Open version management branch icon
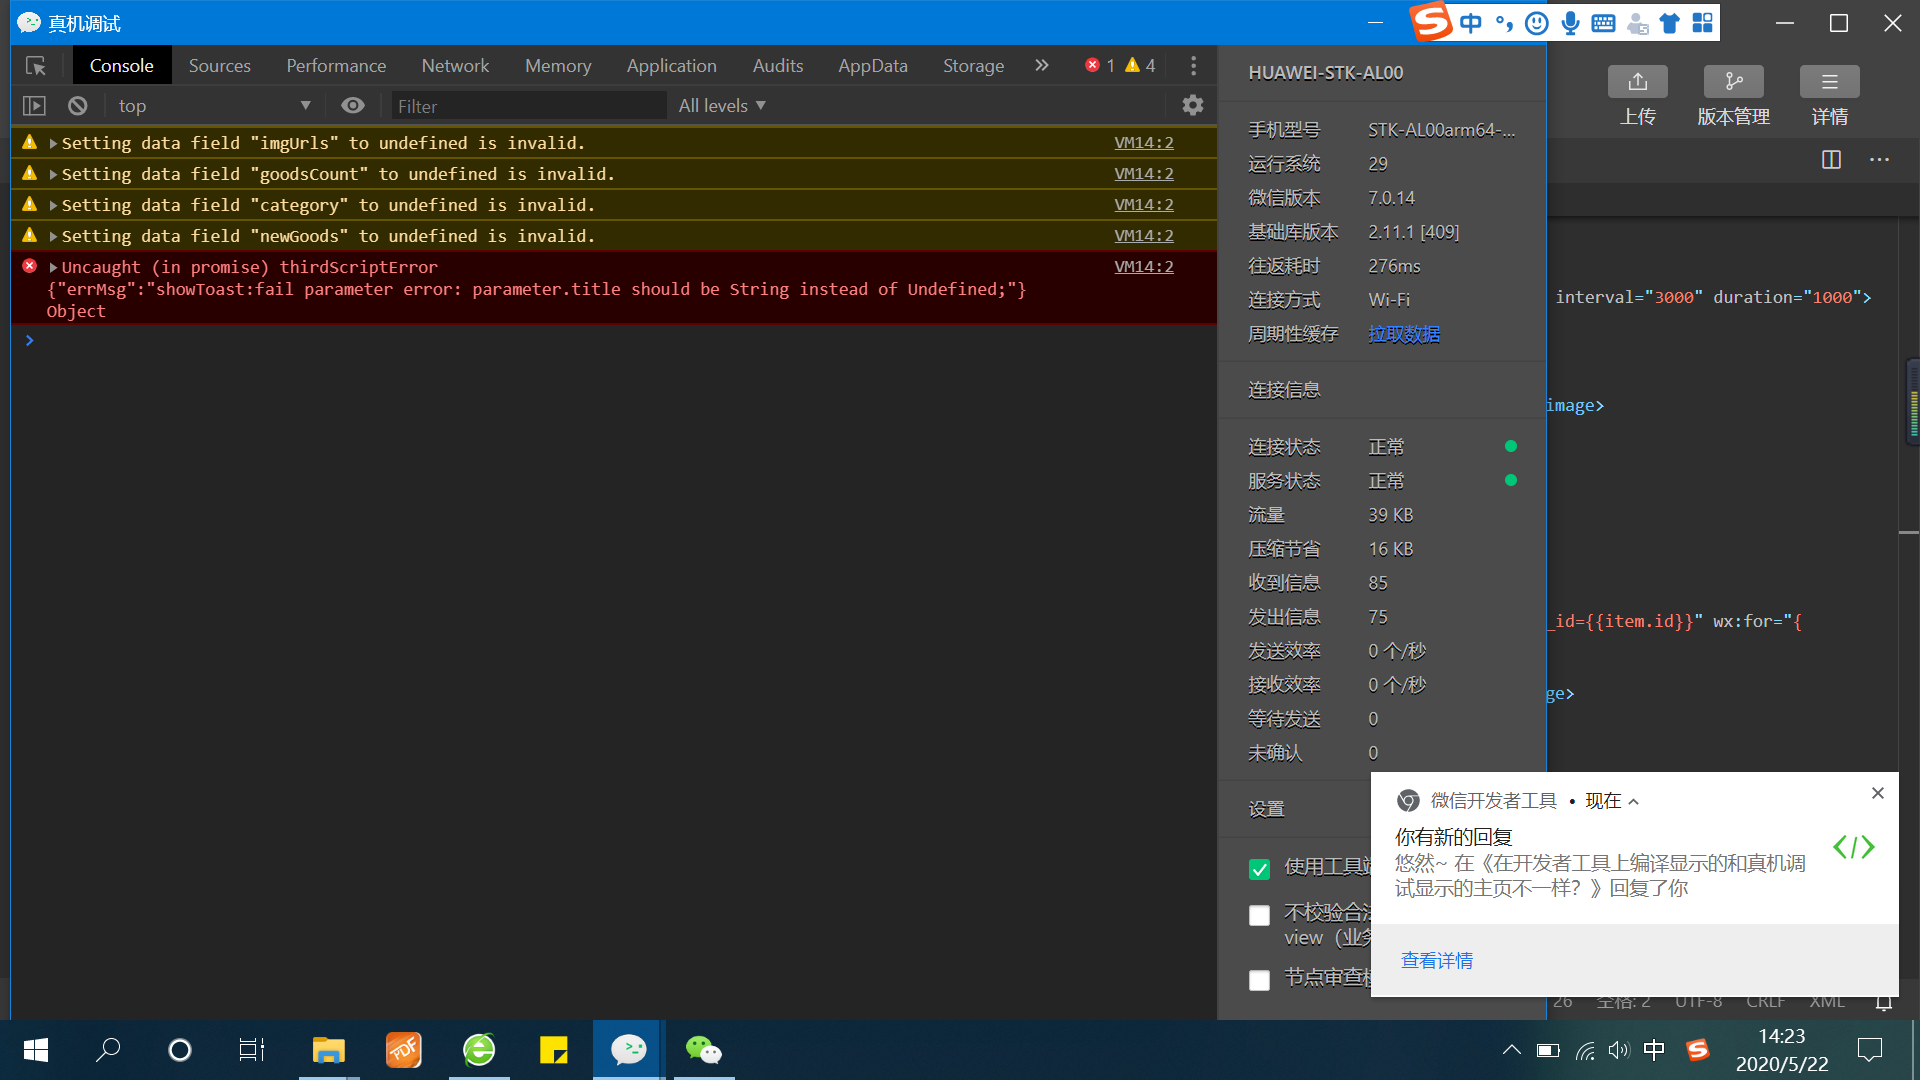The height and width of the screenshot is (1080, 1920). pyautogui.click(x=1733, y=82)
